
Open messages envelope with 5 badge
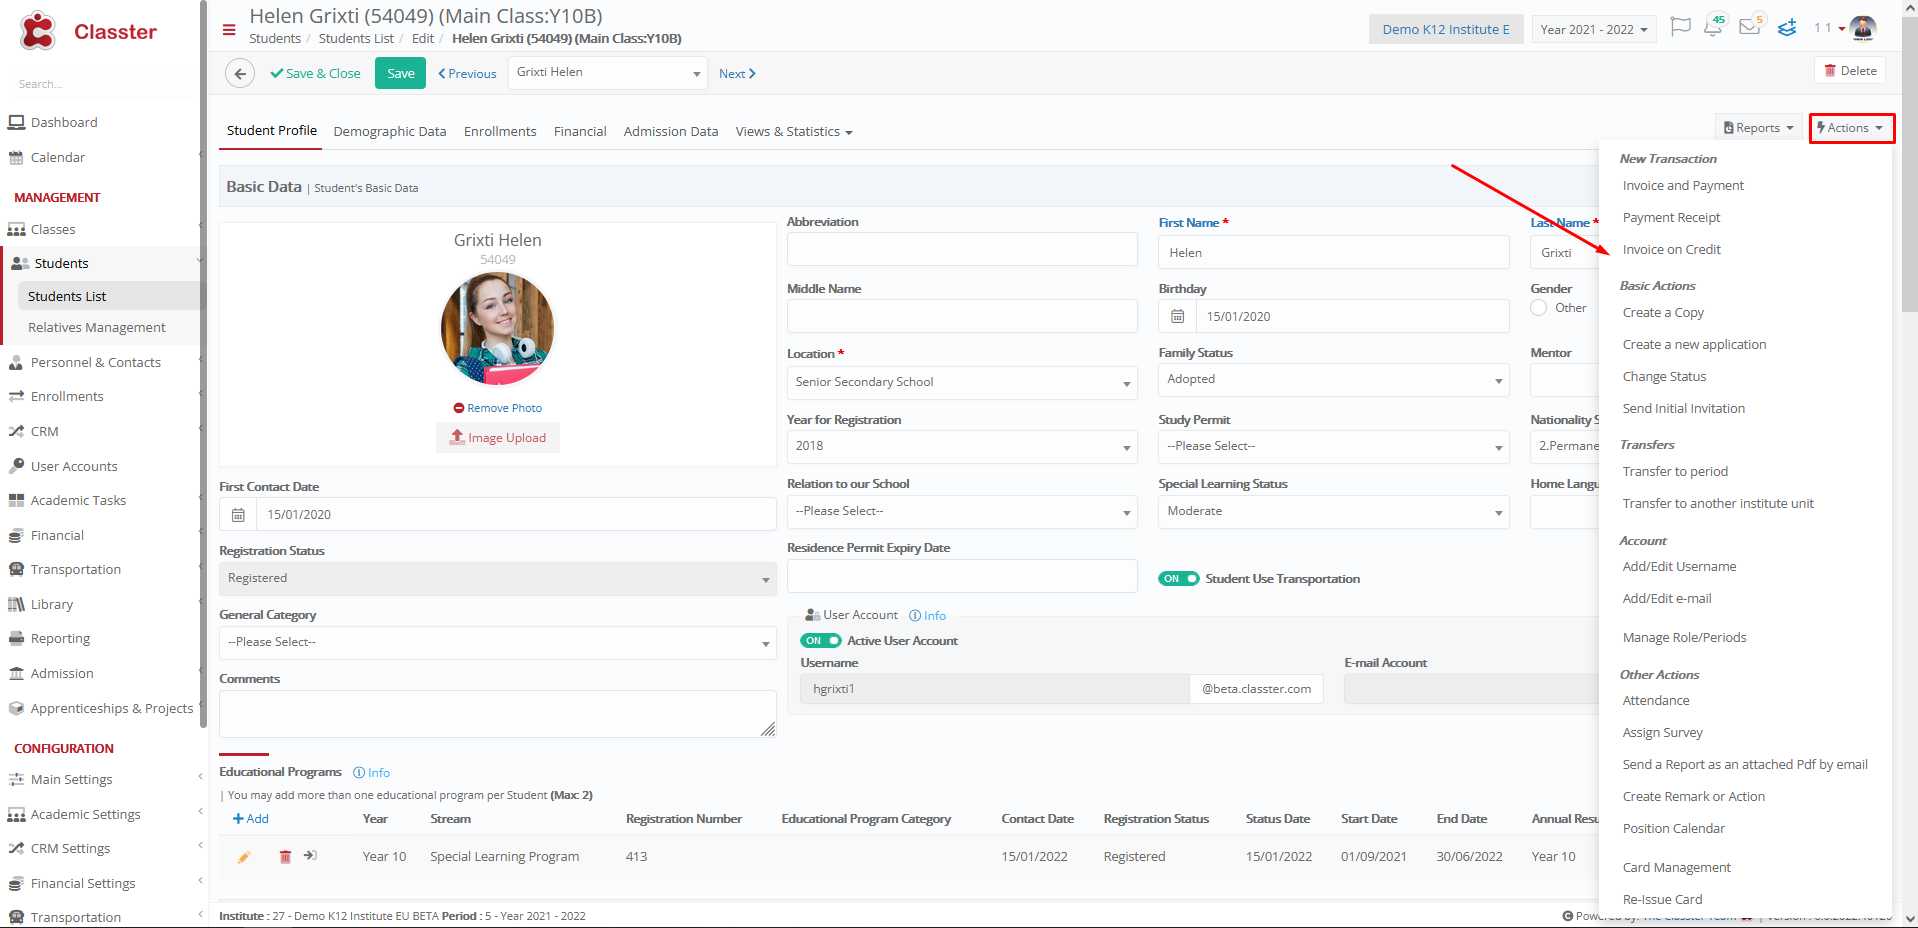tap(1751, 26)
